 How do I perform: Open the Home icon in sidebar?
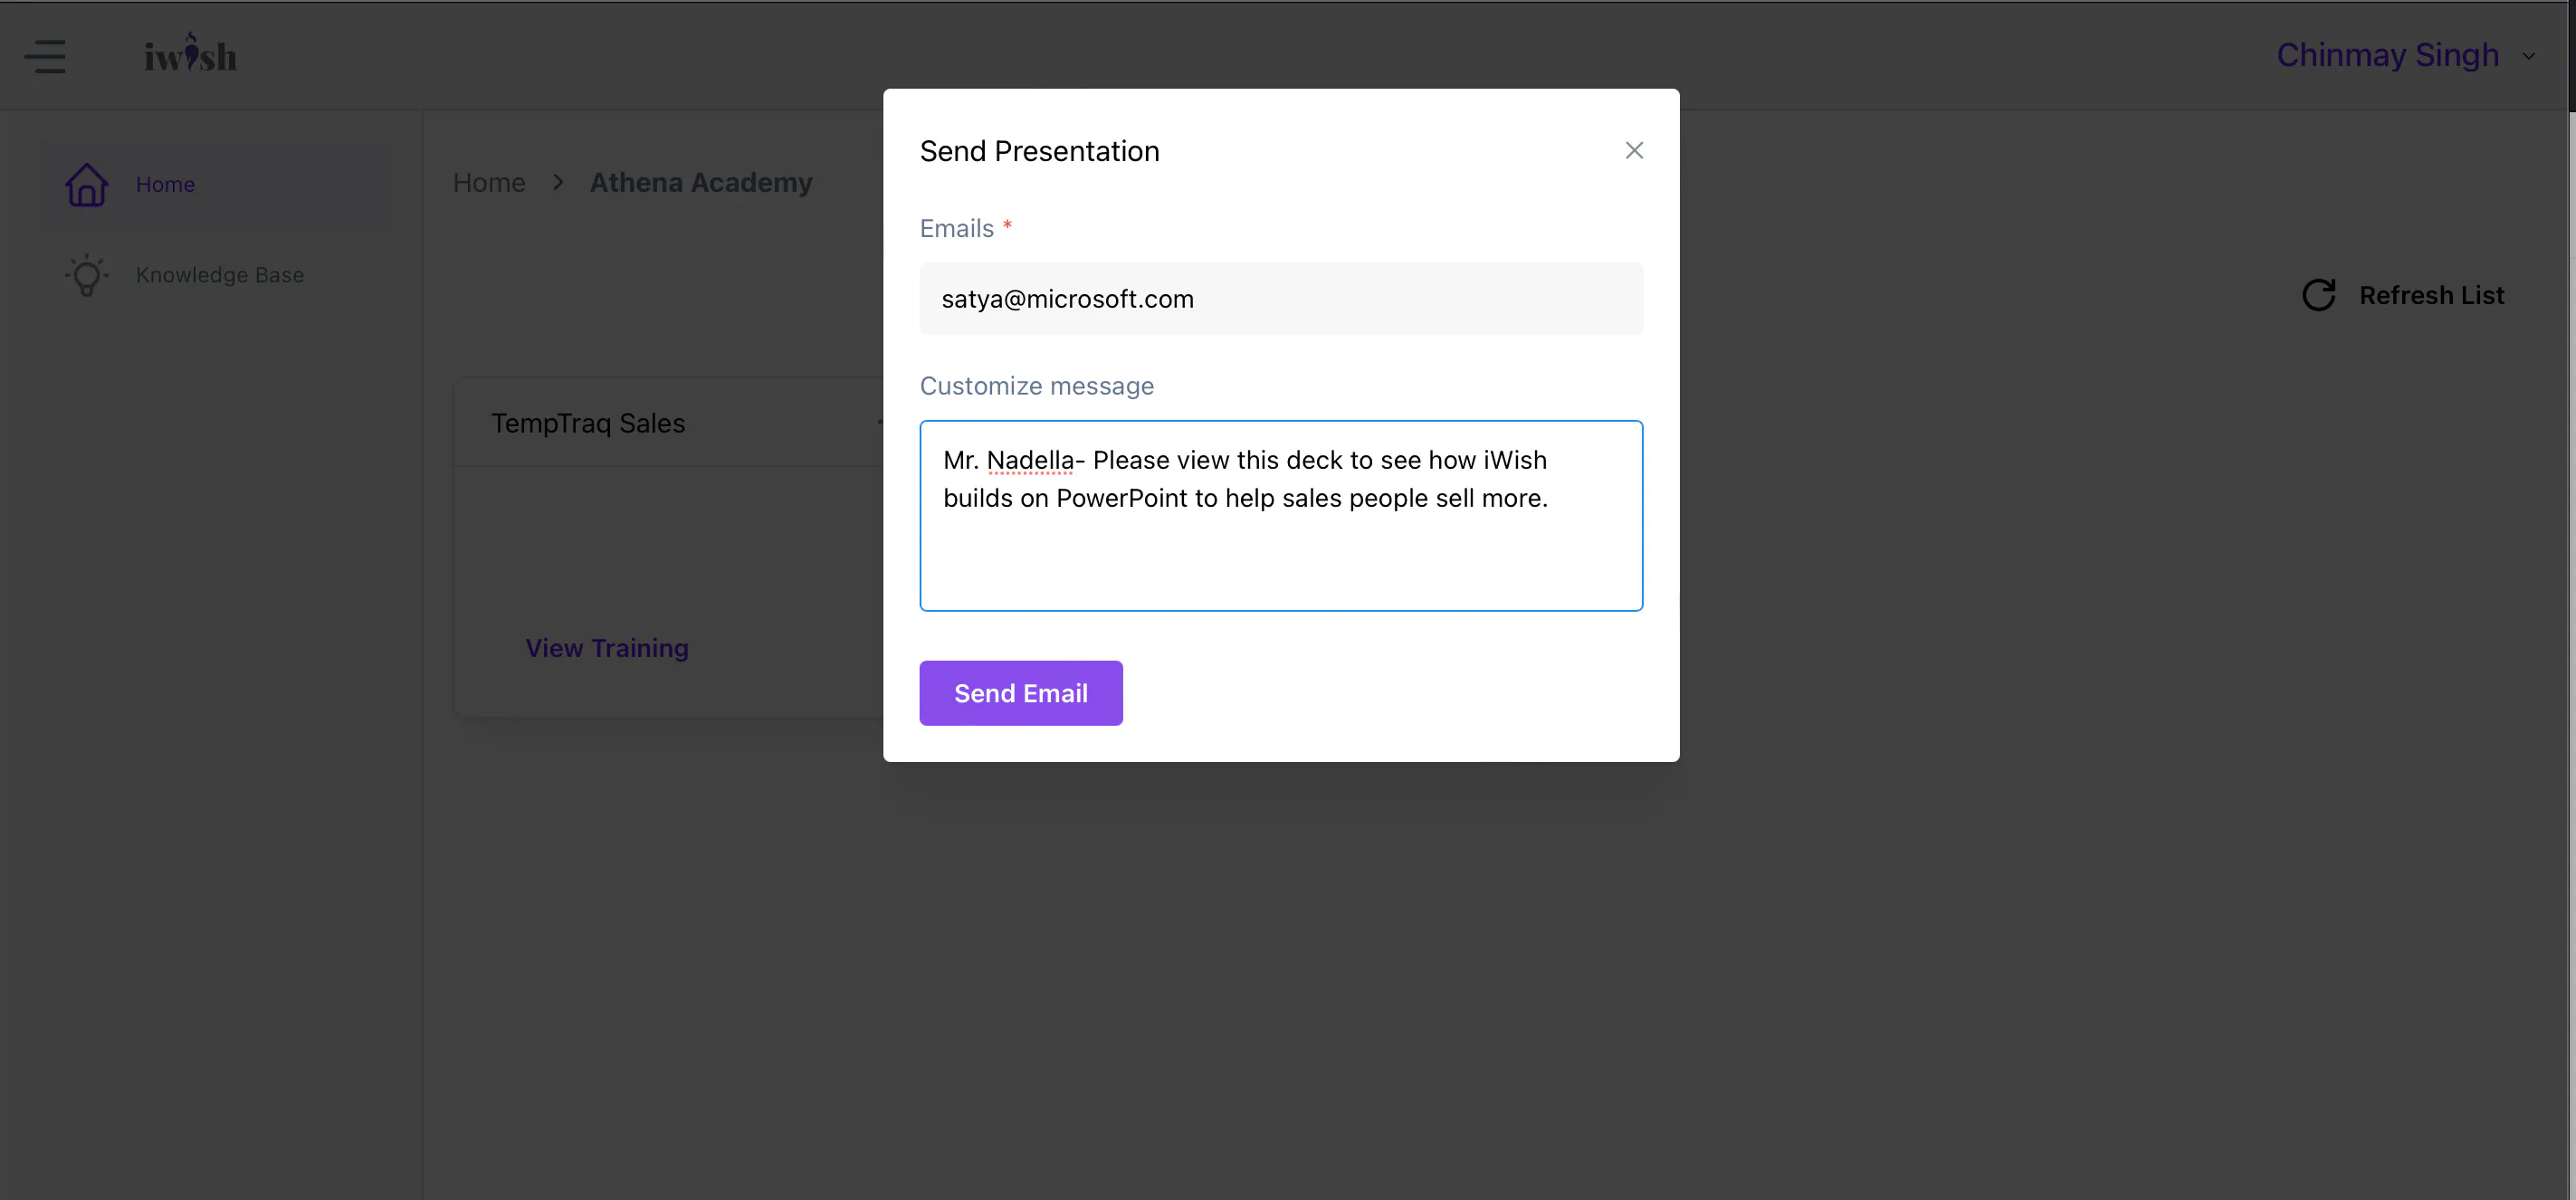[x=87, y=185]
